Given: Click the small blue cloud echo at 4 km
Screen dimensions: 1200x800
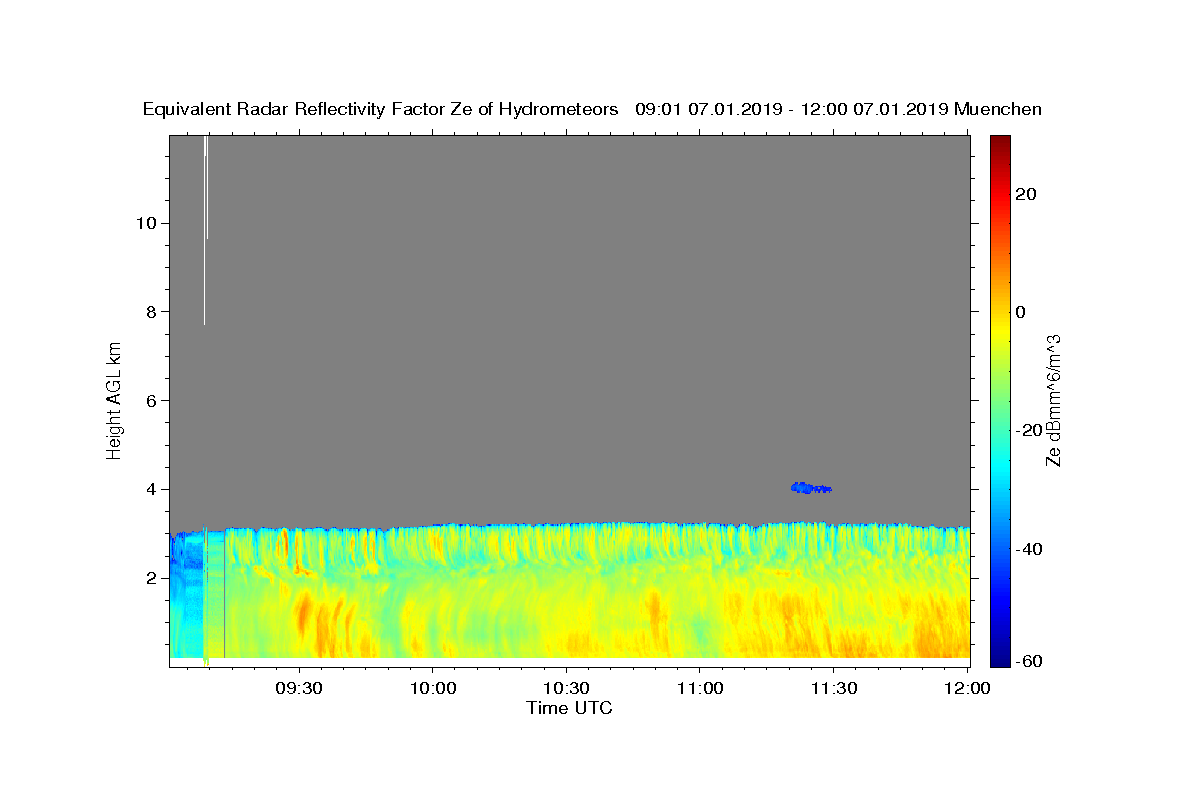Looking at the screenshot, I should pyautogui.click(x=811, y=488).
